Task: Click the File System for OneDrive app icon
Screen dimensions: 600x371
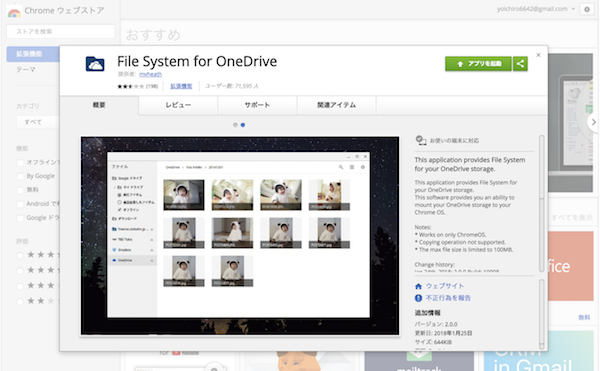Action: pyautogui.click(x=95, y=63)
